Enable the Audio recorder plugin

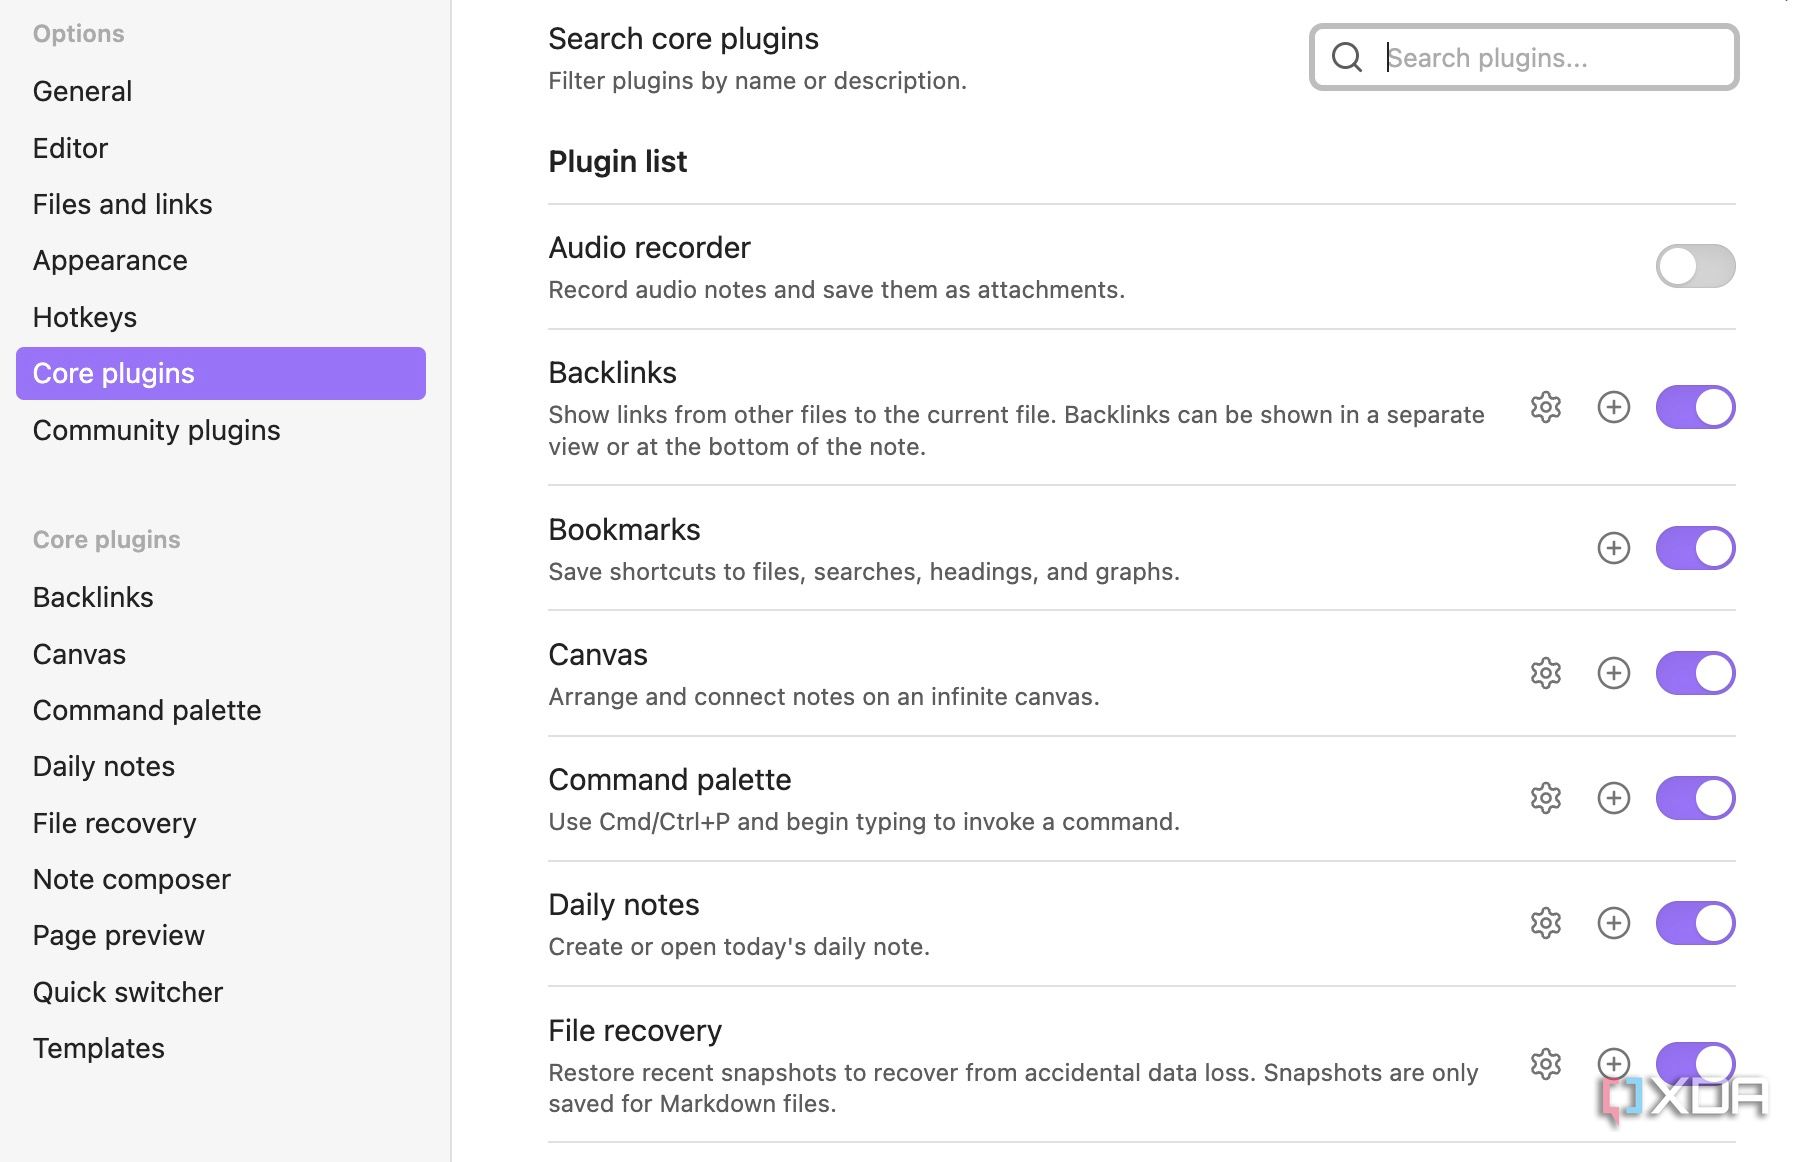pos(1695,266)
